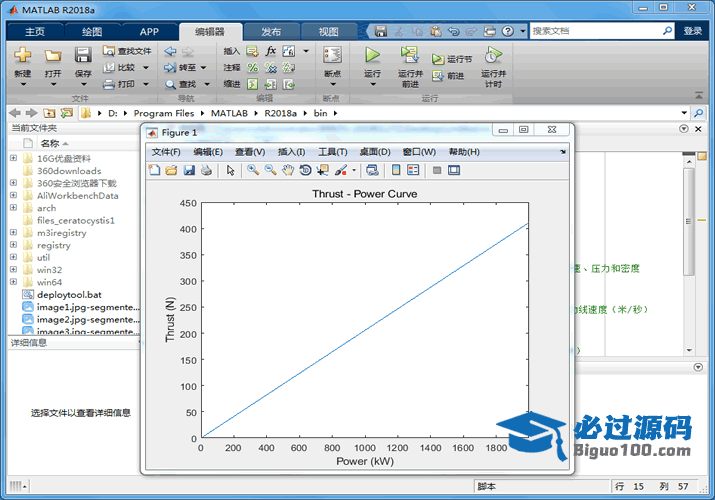
Task: Select the Pan hand tool in Figure
Action: click(x=288, y=170)
